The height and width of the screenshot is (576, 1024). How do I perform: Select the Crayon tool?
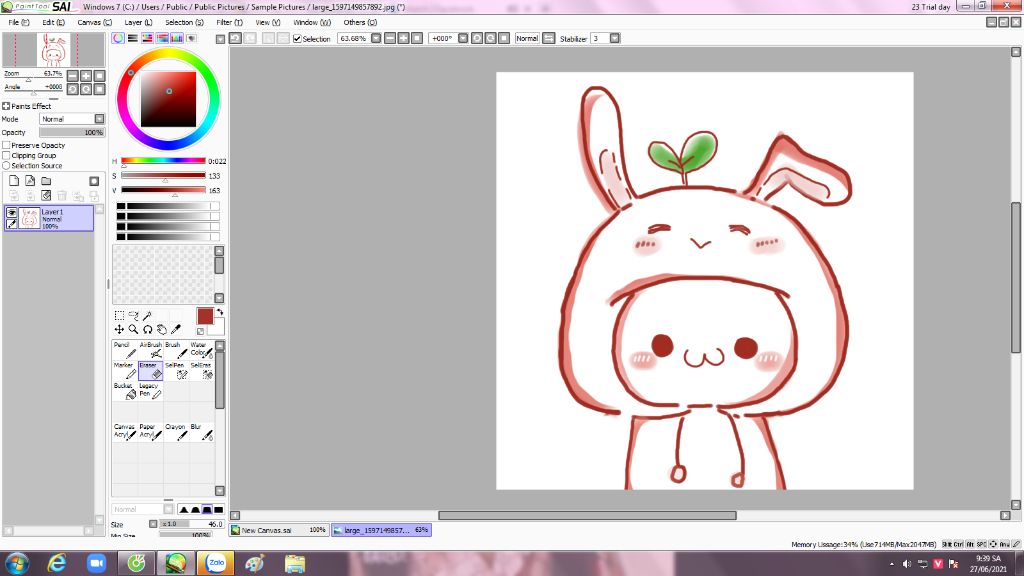(x=176, y=431)
